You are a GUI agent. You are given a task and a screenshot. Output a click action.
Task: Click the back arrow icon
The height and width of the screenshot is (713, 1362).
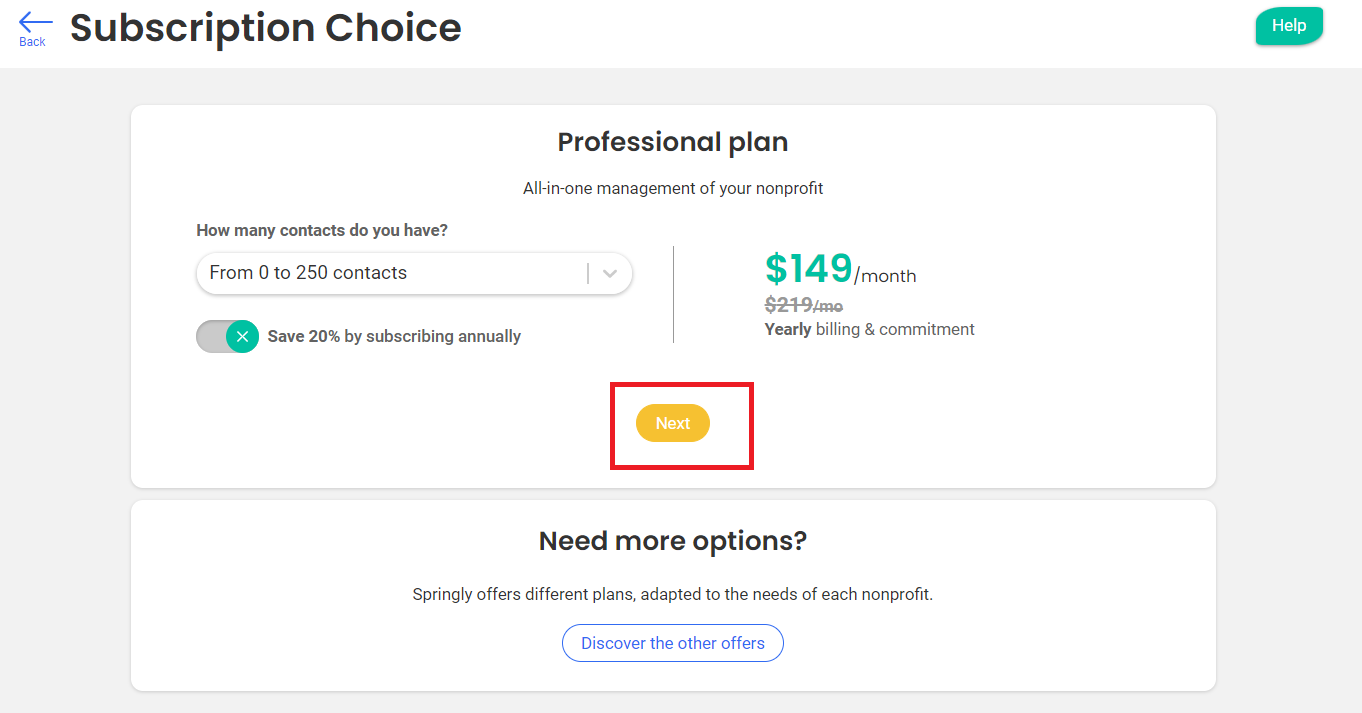click(35, 21)
